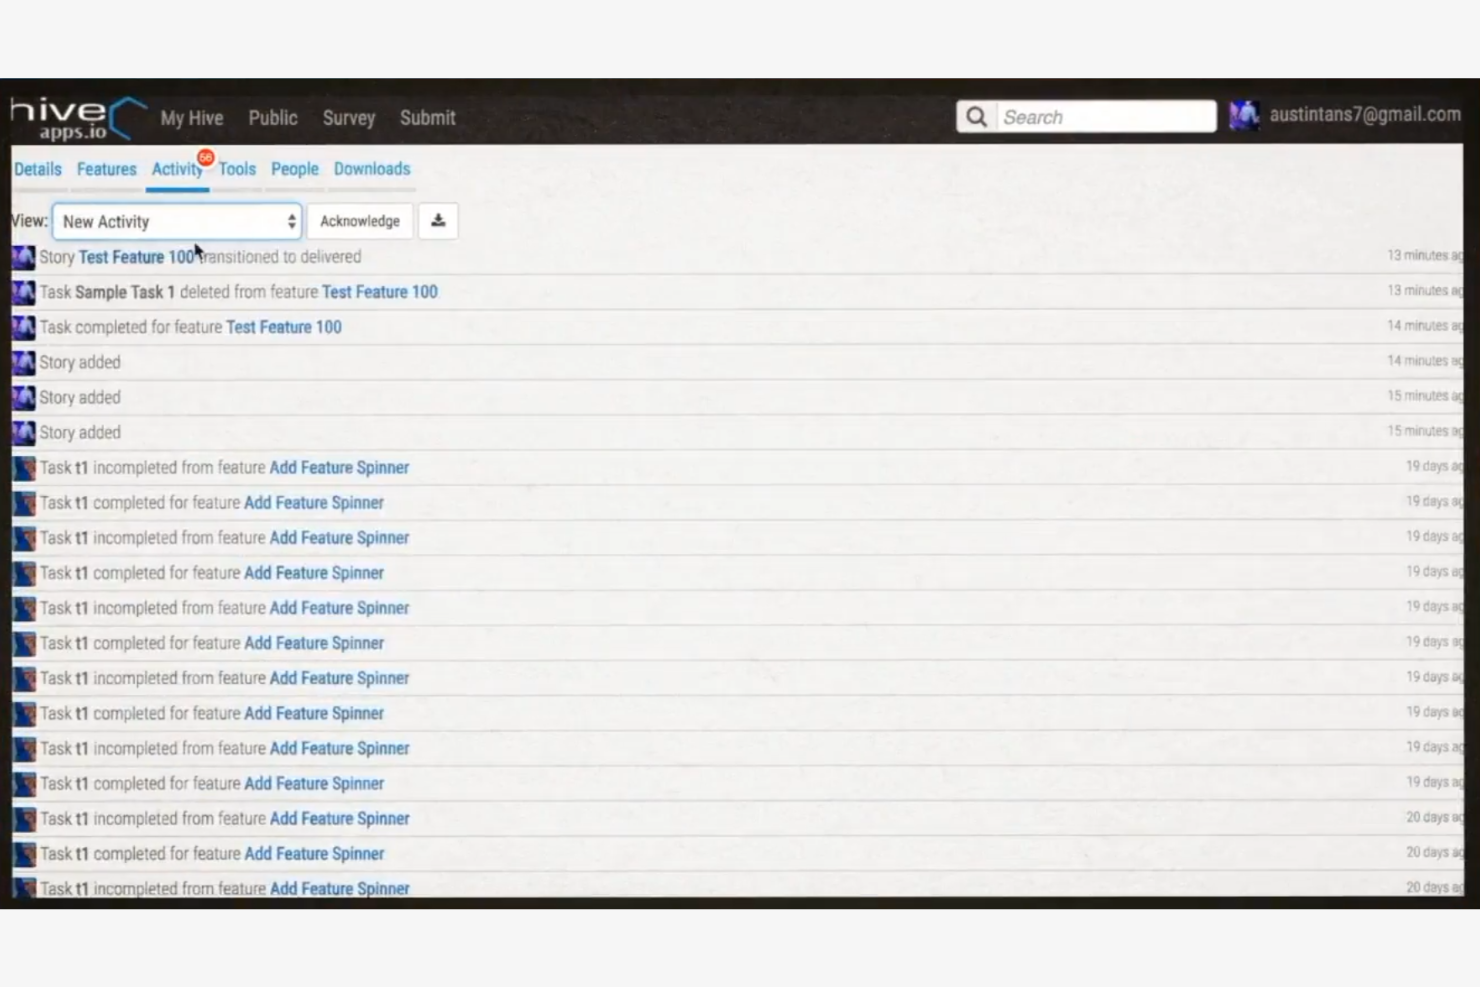1480x987 pixels.
Task: Expand the View selector using its stepper arrows
Action: [290, 221]
